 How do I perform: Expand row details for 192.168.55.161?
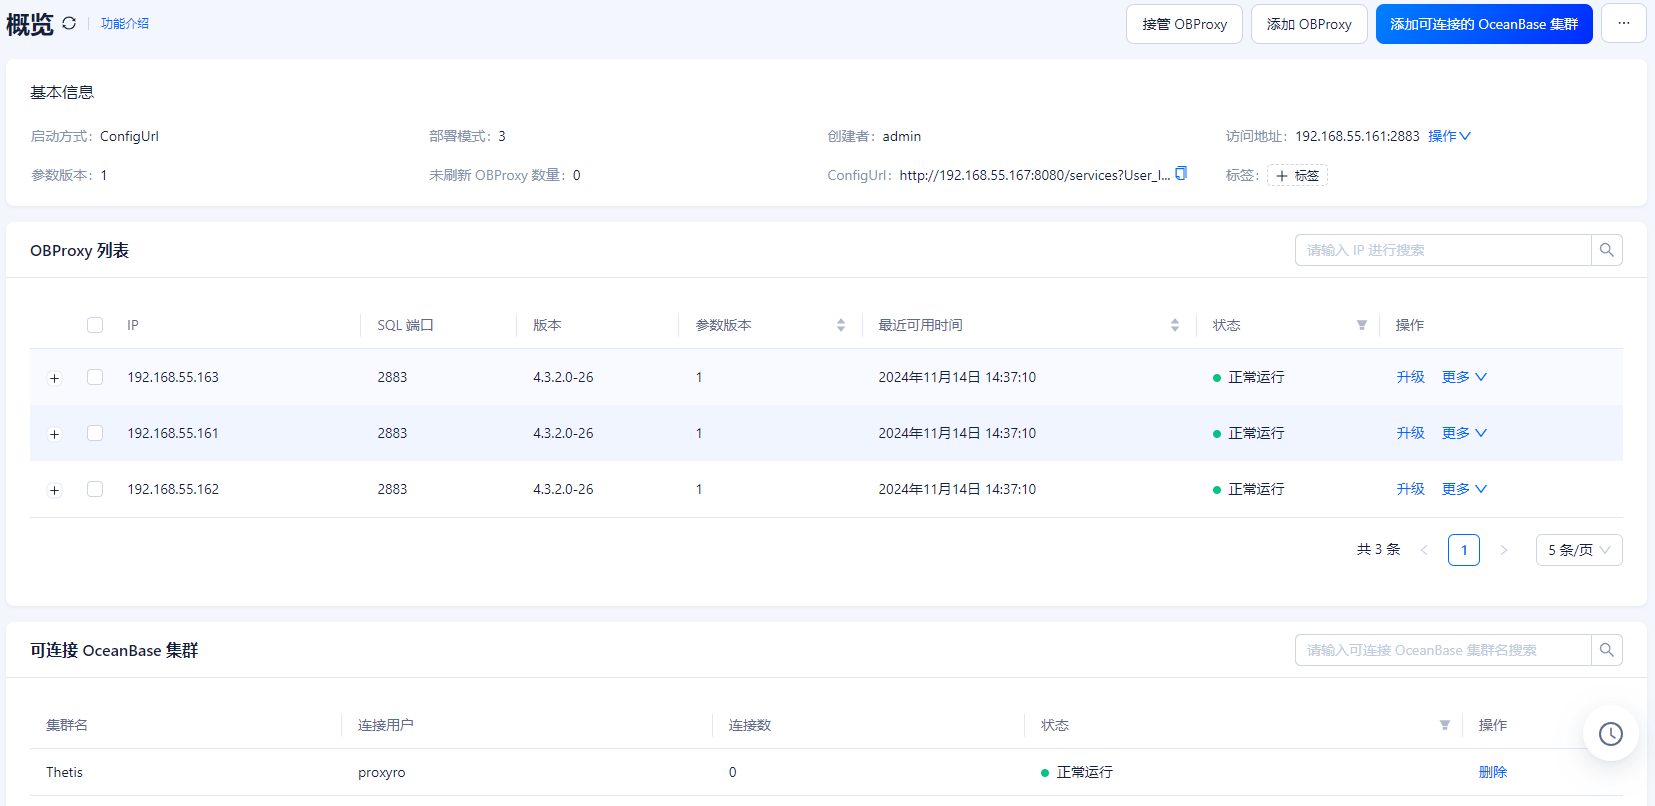(x=55, y=434)
